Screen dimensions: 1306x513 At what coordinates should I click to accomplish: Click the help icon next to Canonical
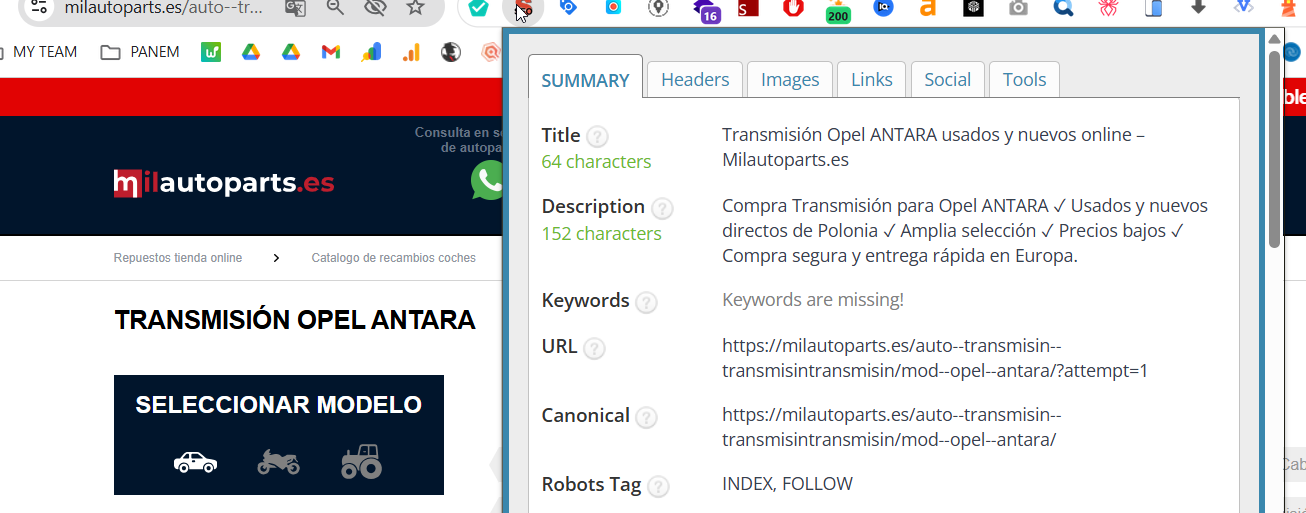(x=646, y=418)
